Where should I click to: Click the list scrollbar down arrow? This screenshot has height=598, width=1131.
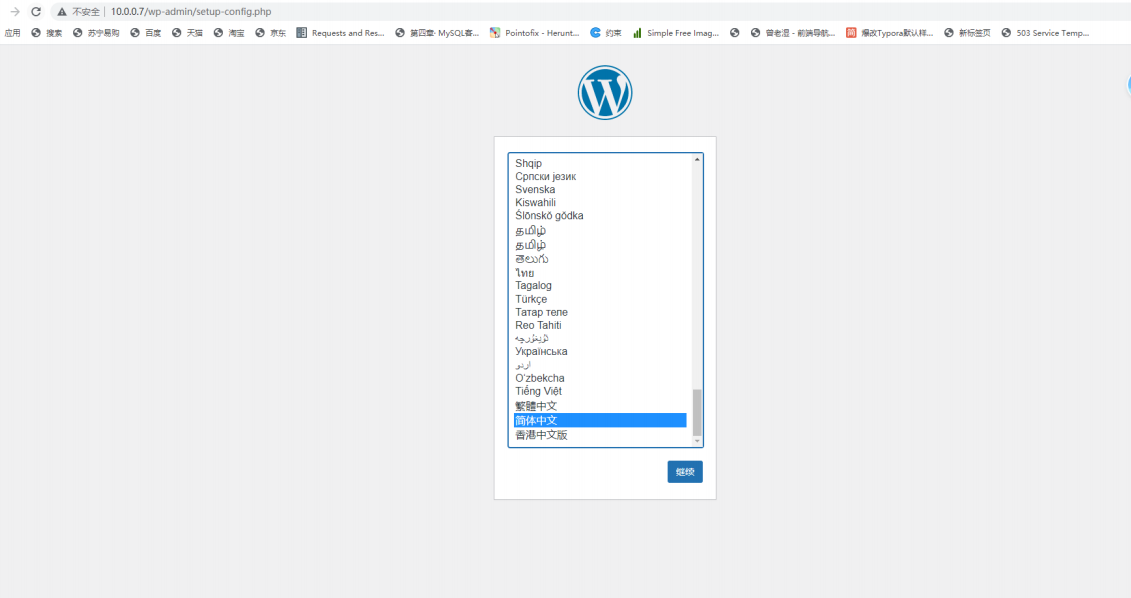(697, 441)
